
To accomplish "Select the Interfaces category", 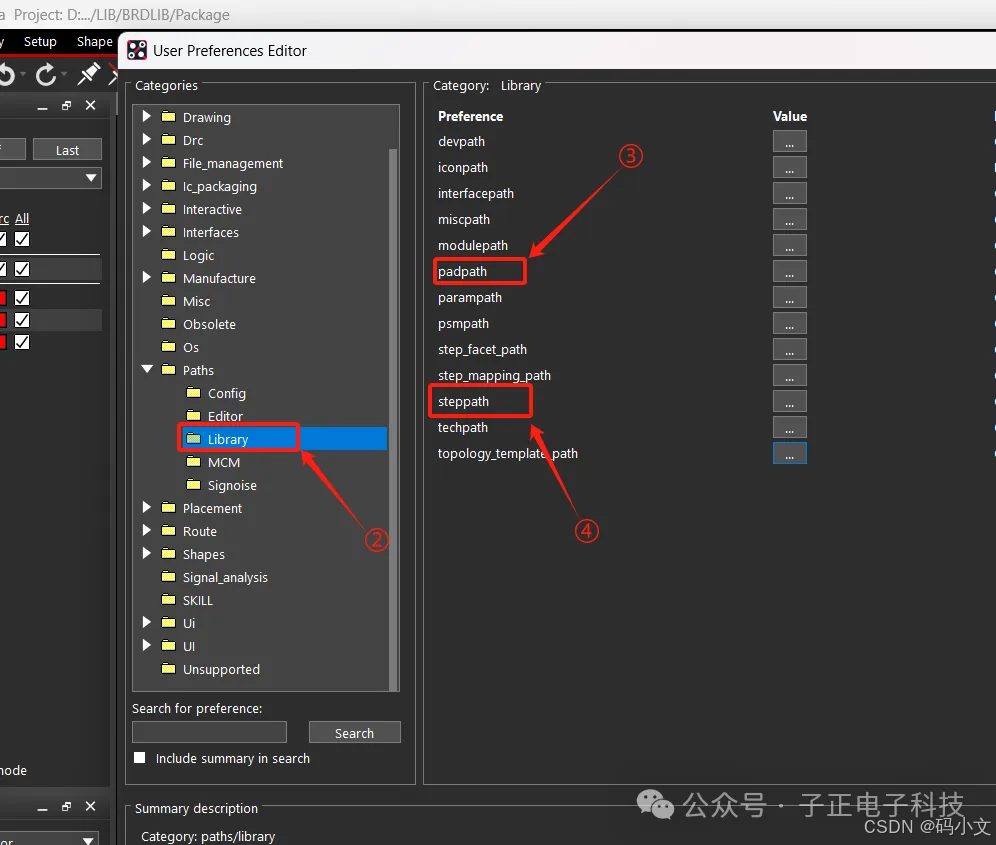I will click(211, 232).
